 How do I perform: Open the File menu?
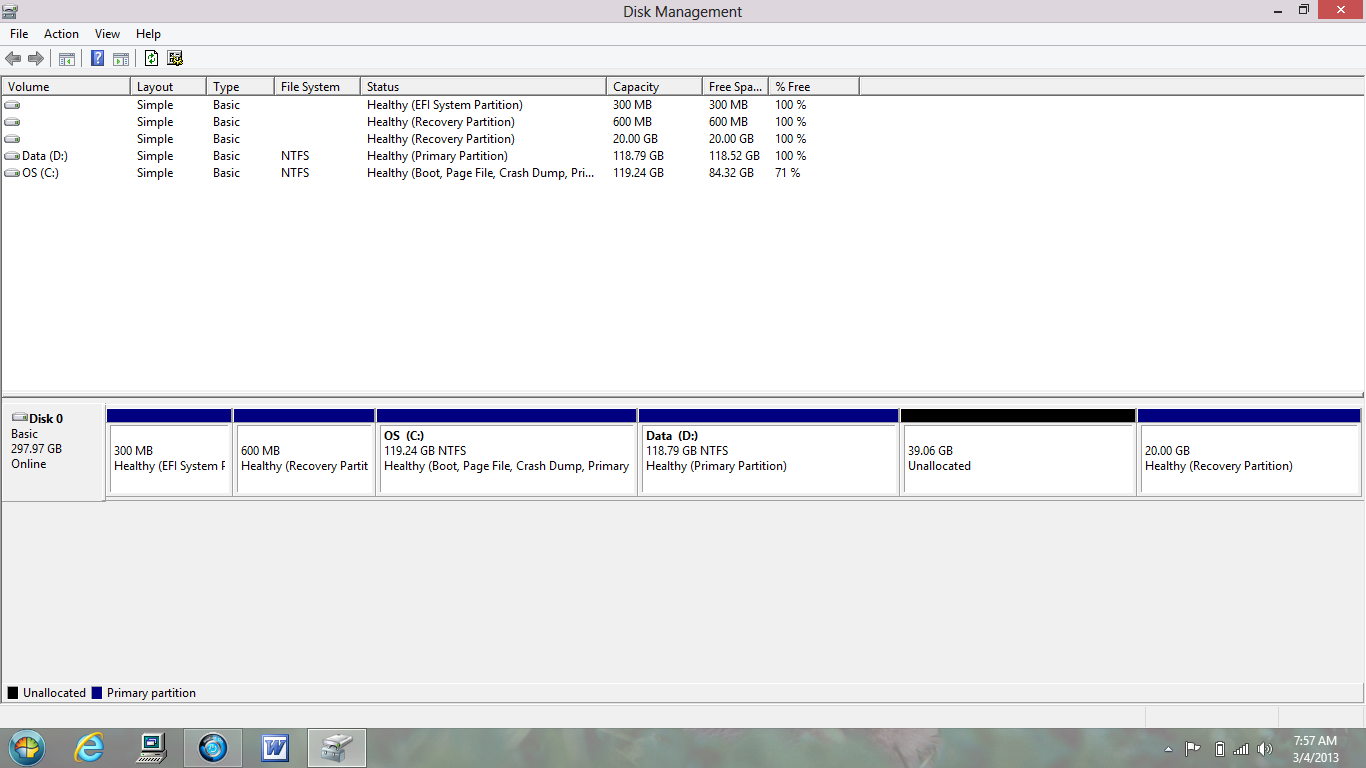(19, 34)
